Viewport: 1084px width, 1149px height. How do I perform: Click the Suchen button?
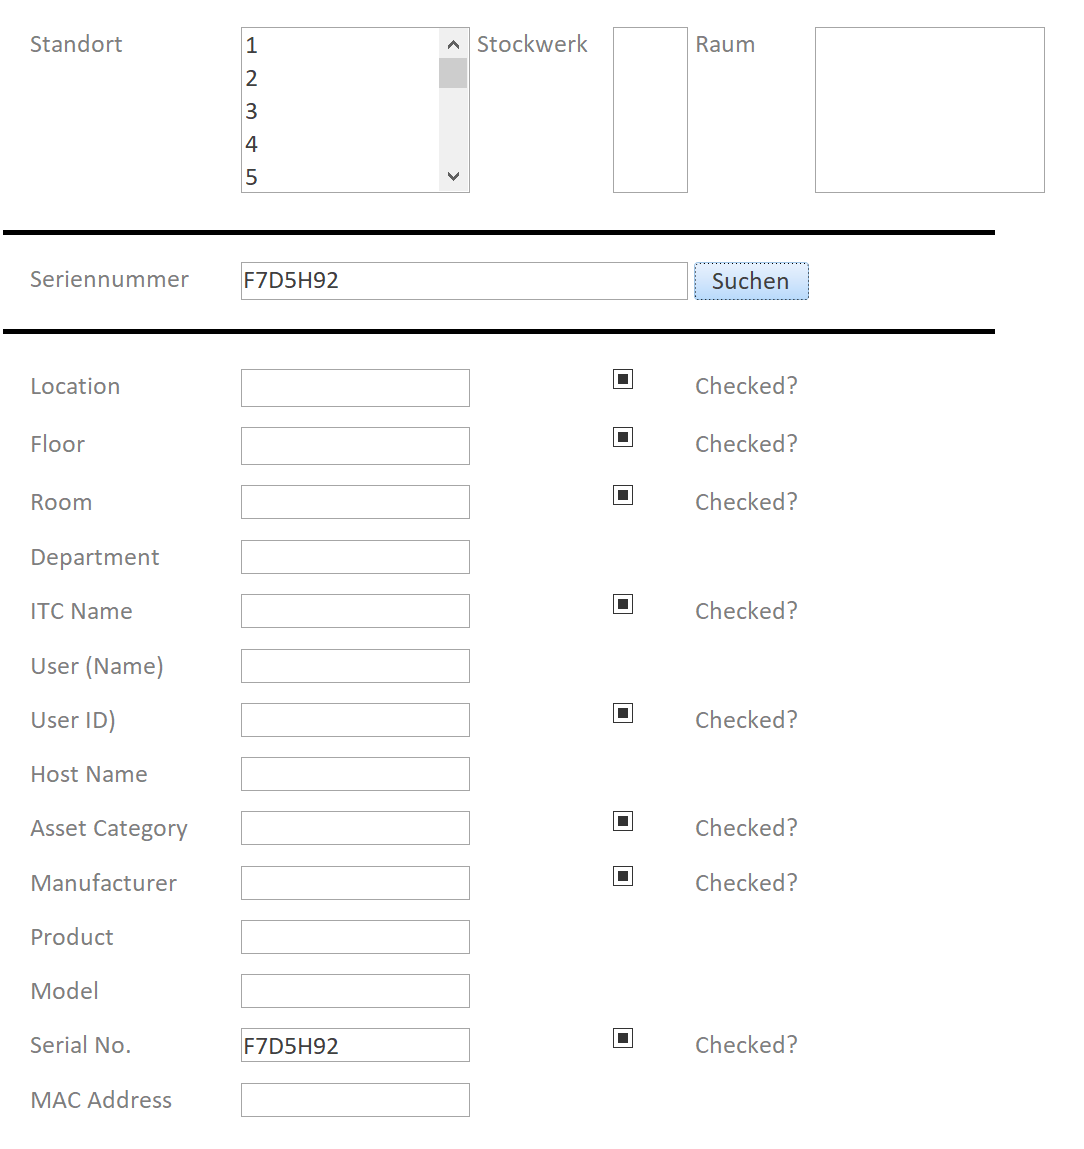(751, 281)
